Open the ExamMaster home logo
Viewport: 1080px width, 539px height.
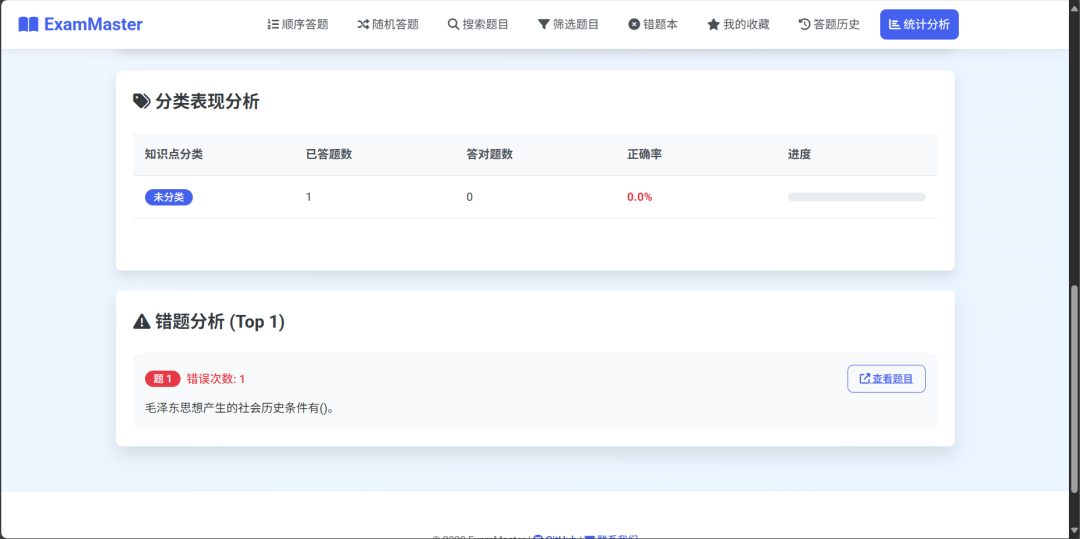[81, 25]
